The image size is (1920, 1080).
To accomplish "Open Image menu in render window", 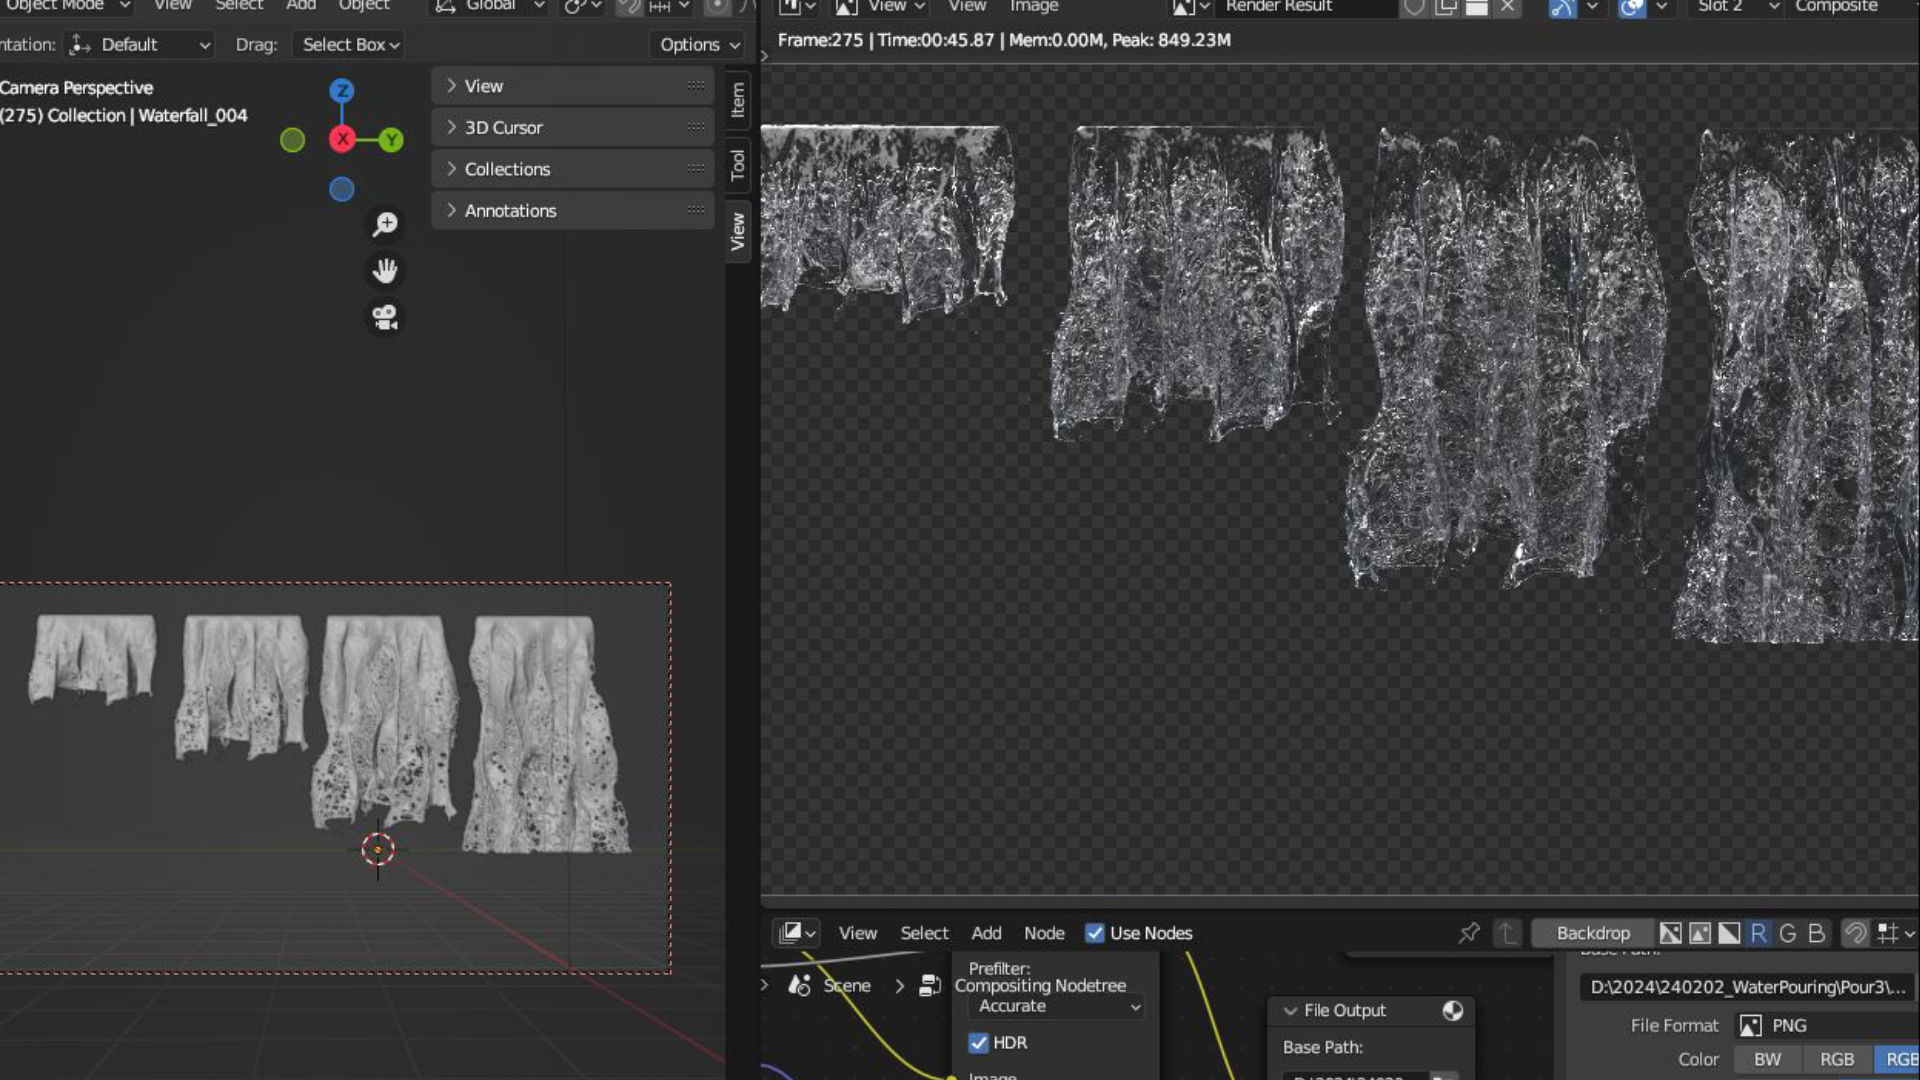I will click(x=1034, y=7).
